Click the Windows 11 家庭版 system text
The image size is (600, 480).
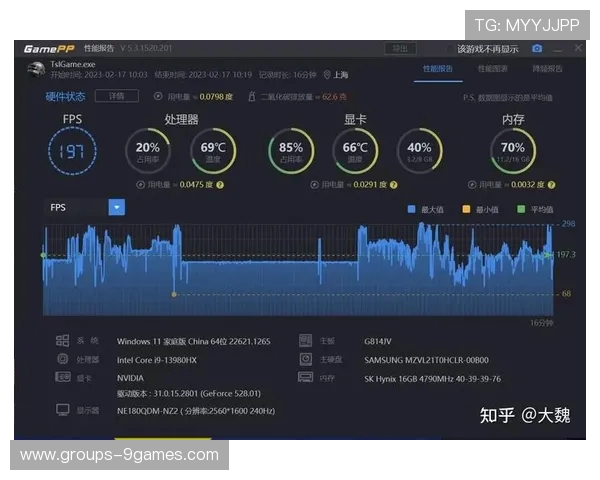tap(194, 341)
